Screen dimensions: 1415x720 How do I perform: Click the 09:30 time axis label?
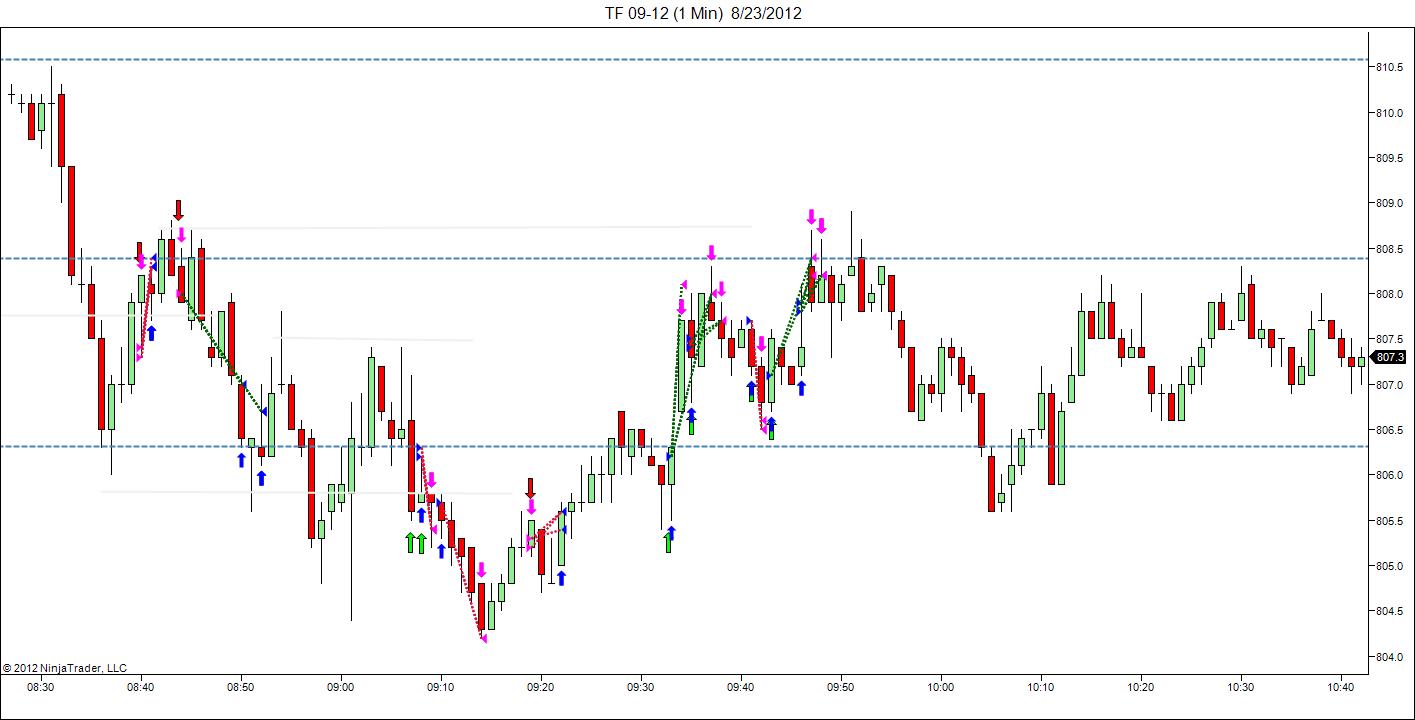(x=640, y=687)
